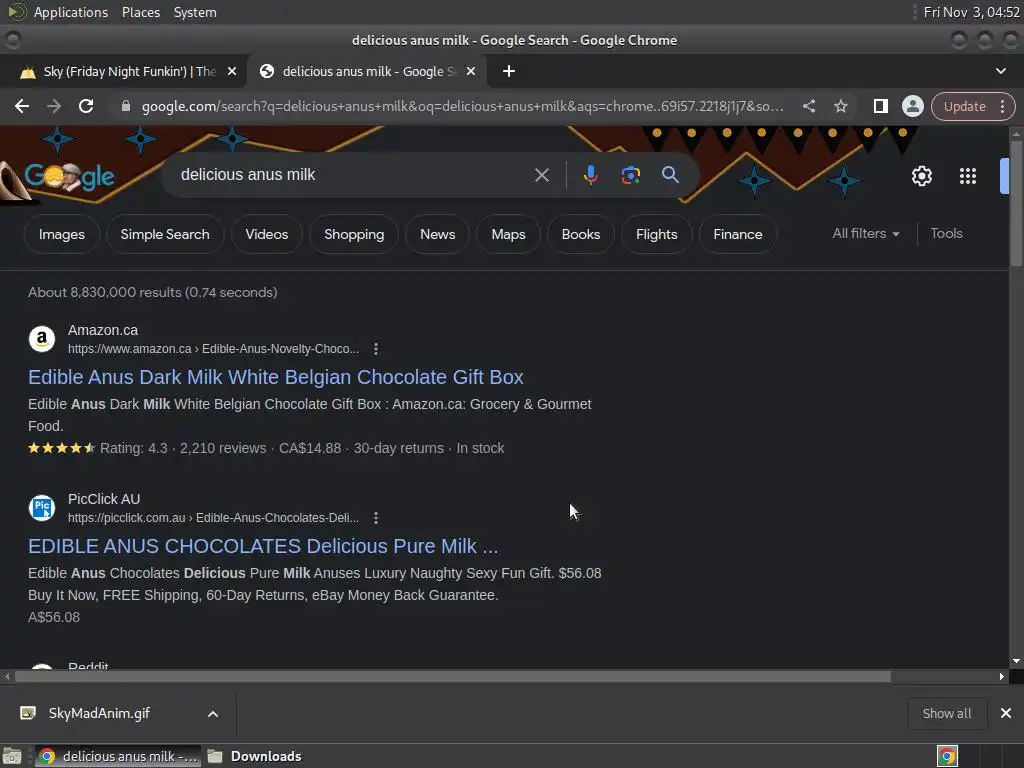Click the Update Chrome button
Image resolution: width=1024 pixels, height=768 pixels.
click(x=965, y=106)
